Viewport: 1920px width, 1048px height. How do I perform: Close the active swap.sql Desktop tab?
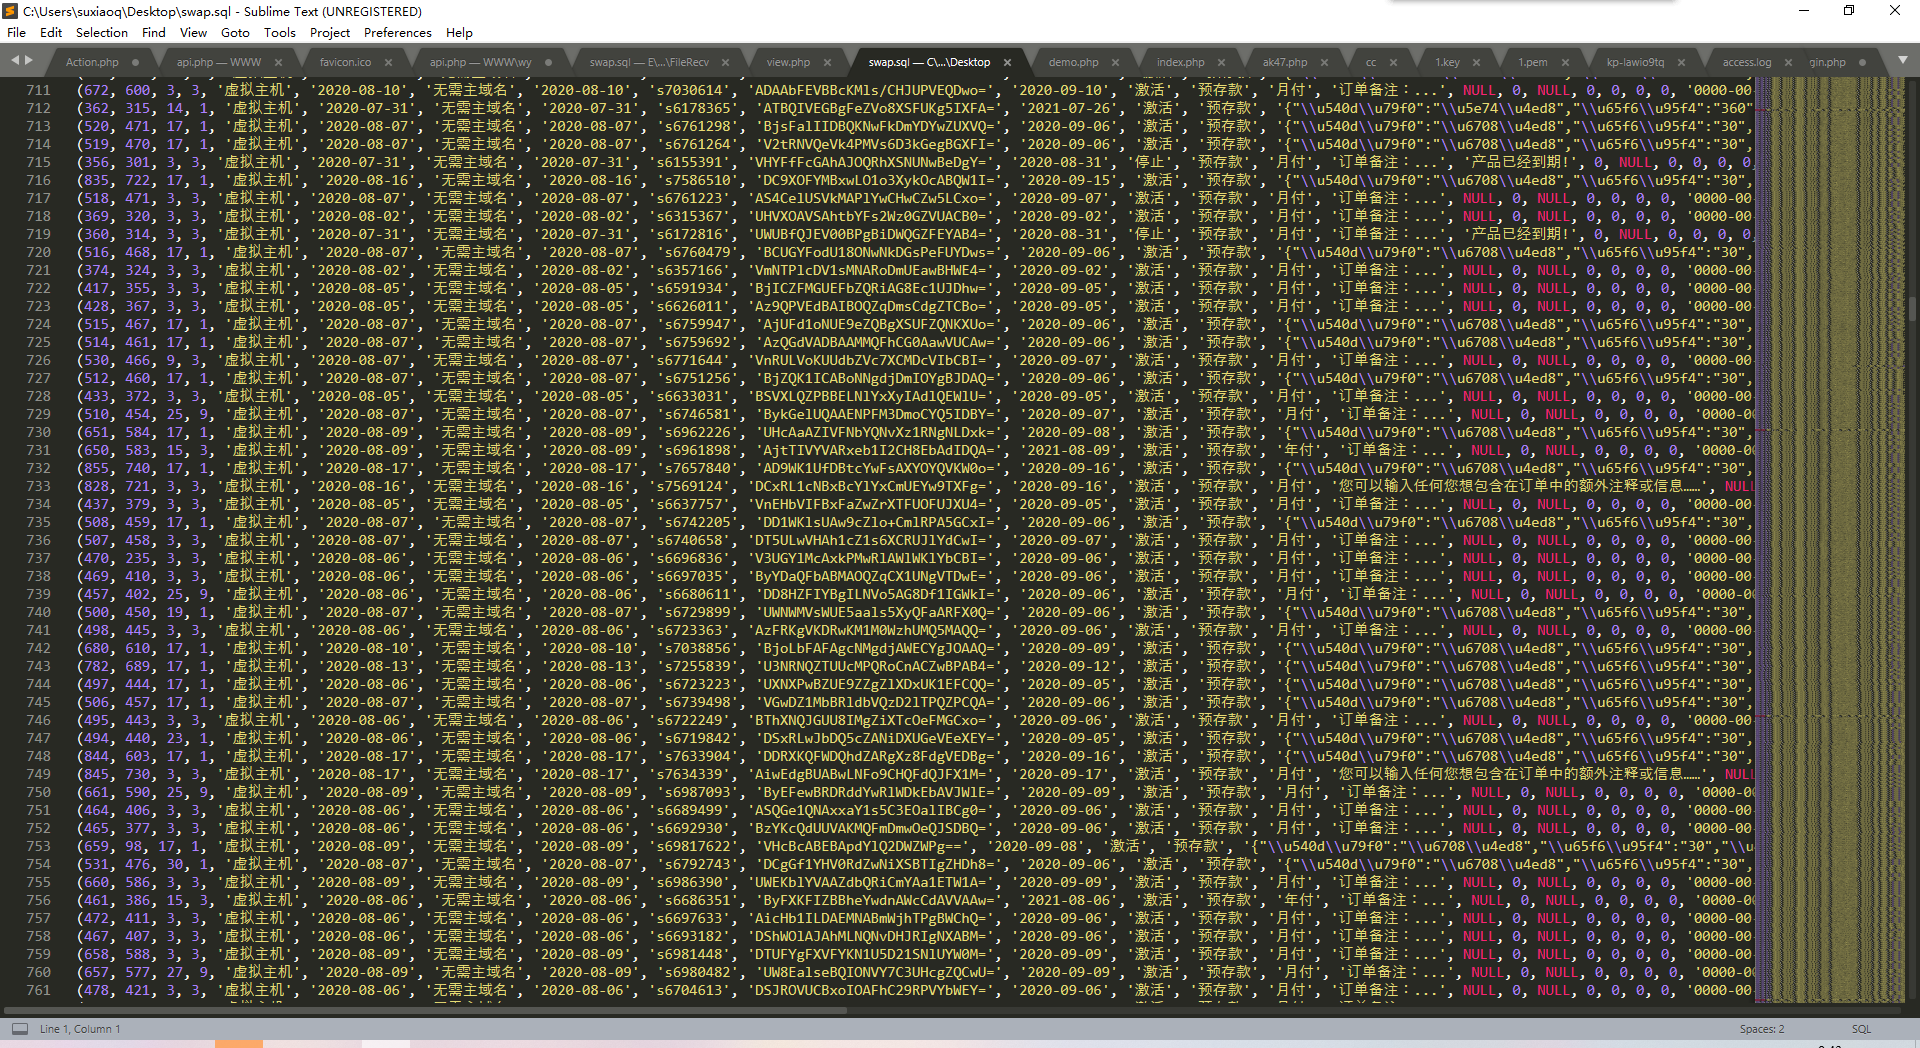click(1007, 62)
